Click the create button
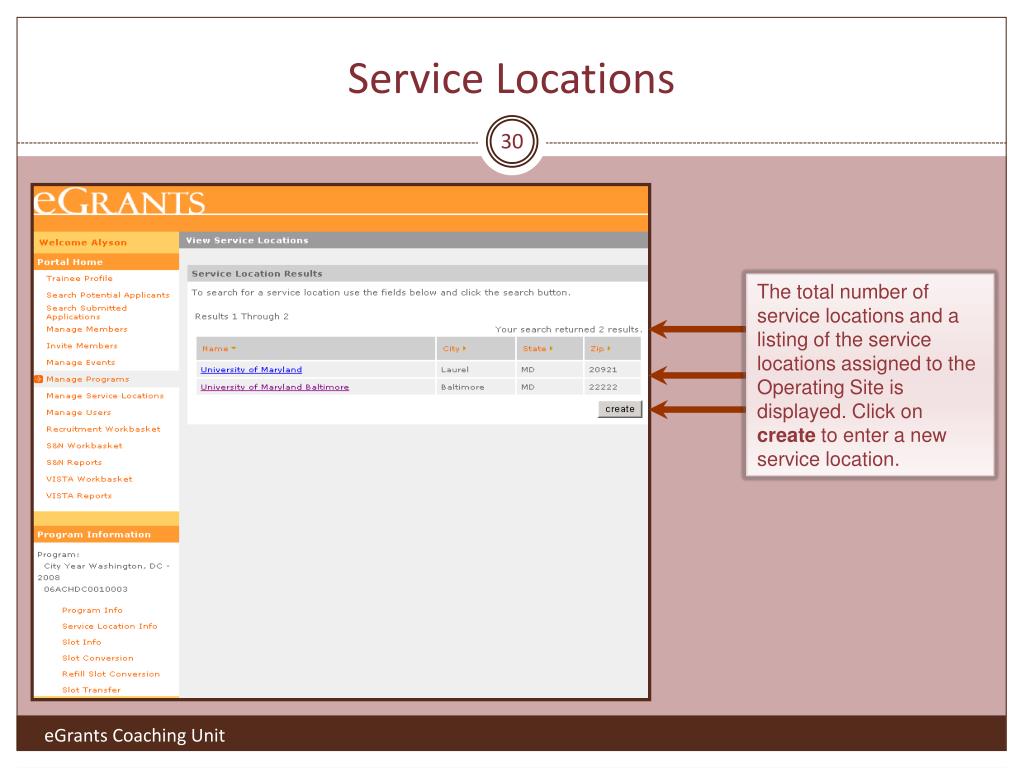Screen dimensions: 1024x768 620,409
